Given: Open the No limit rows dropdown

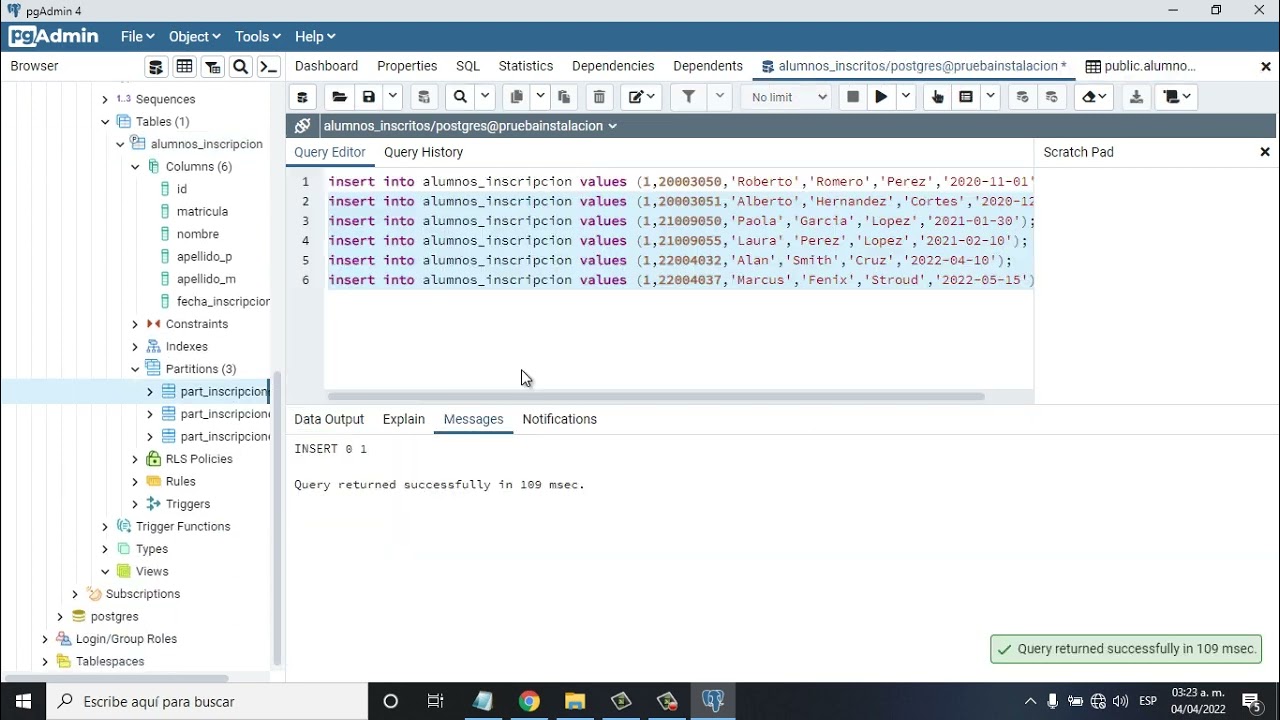Looking at the screenshot, I should tap(788, 97).
